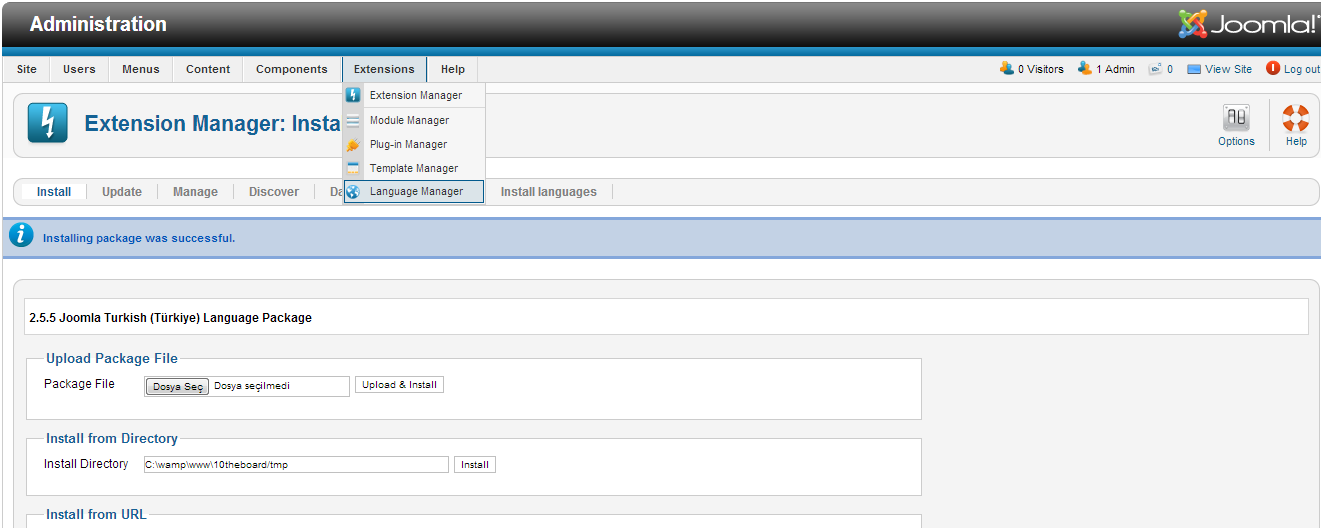Click the Install from URL heading
This screenshot has height=528, width=1321.
[96, 514]
